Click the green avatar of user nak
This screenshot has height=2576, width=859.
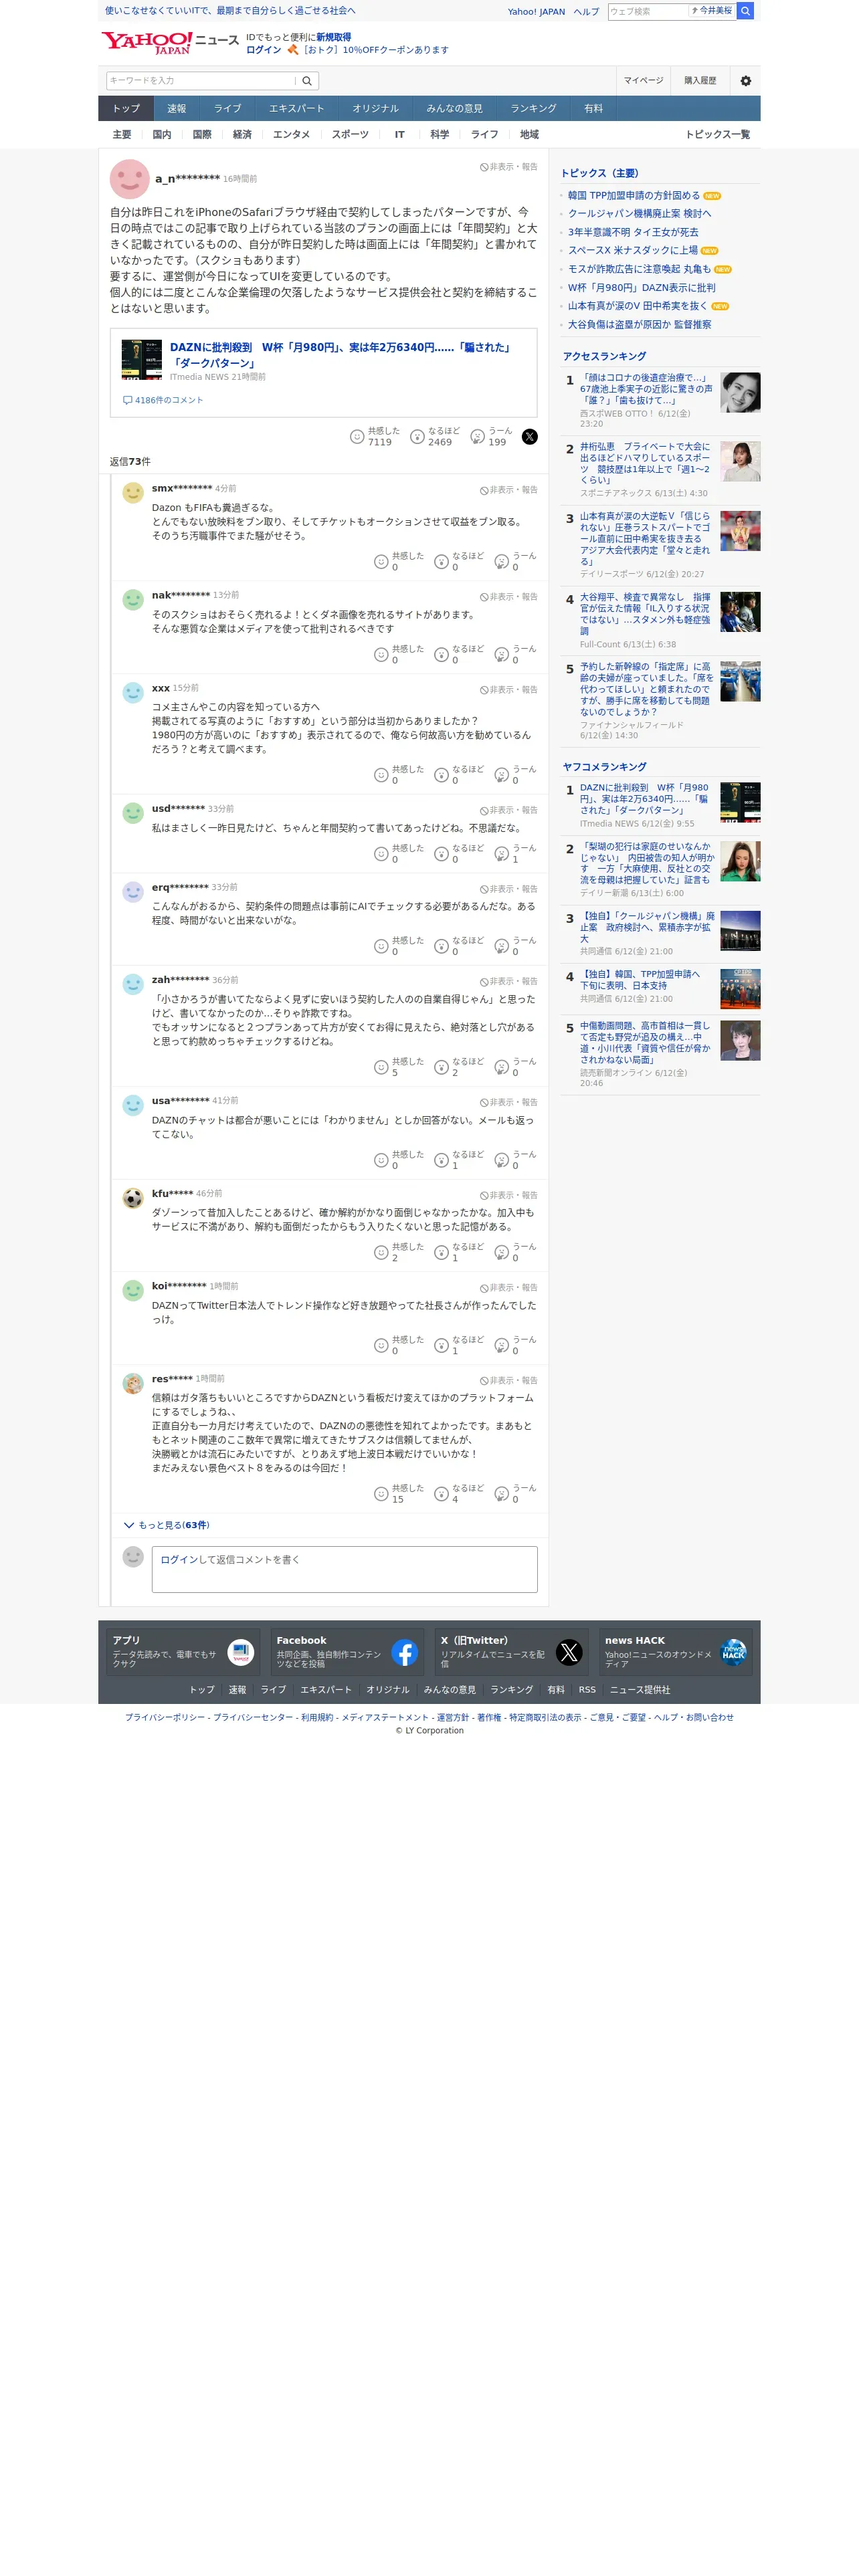click(x=133, y=600)
